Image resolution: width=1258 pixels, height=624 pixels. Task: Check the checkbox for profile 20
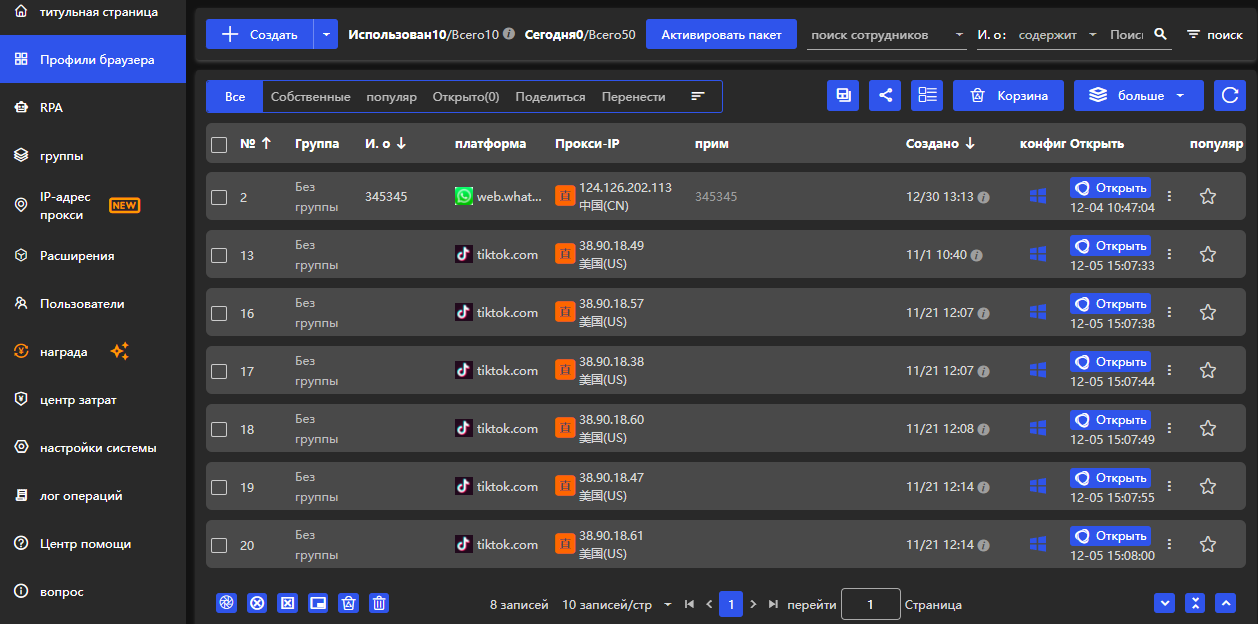coord(219,546)
